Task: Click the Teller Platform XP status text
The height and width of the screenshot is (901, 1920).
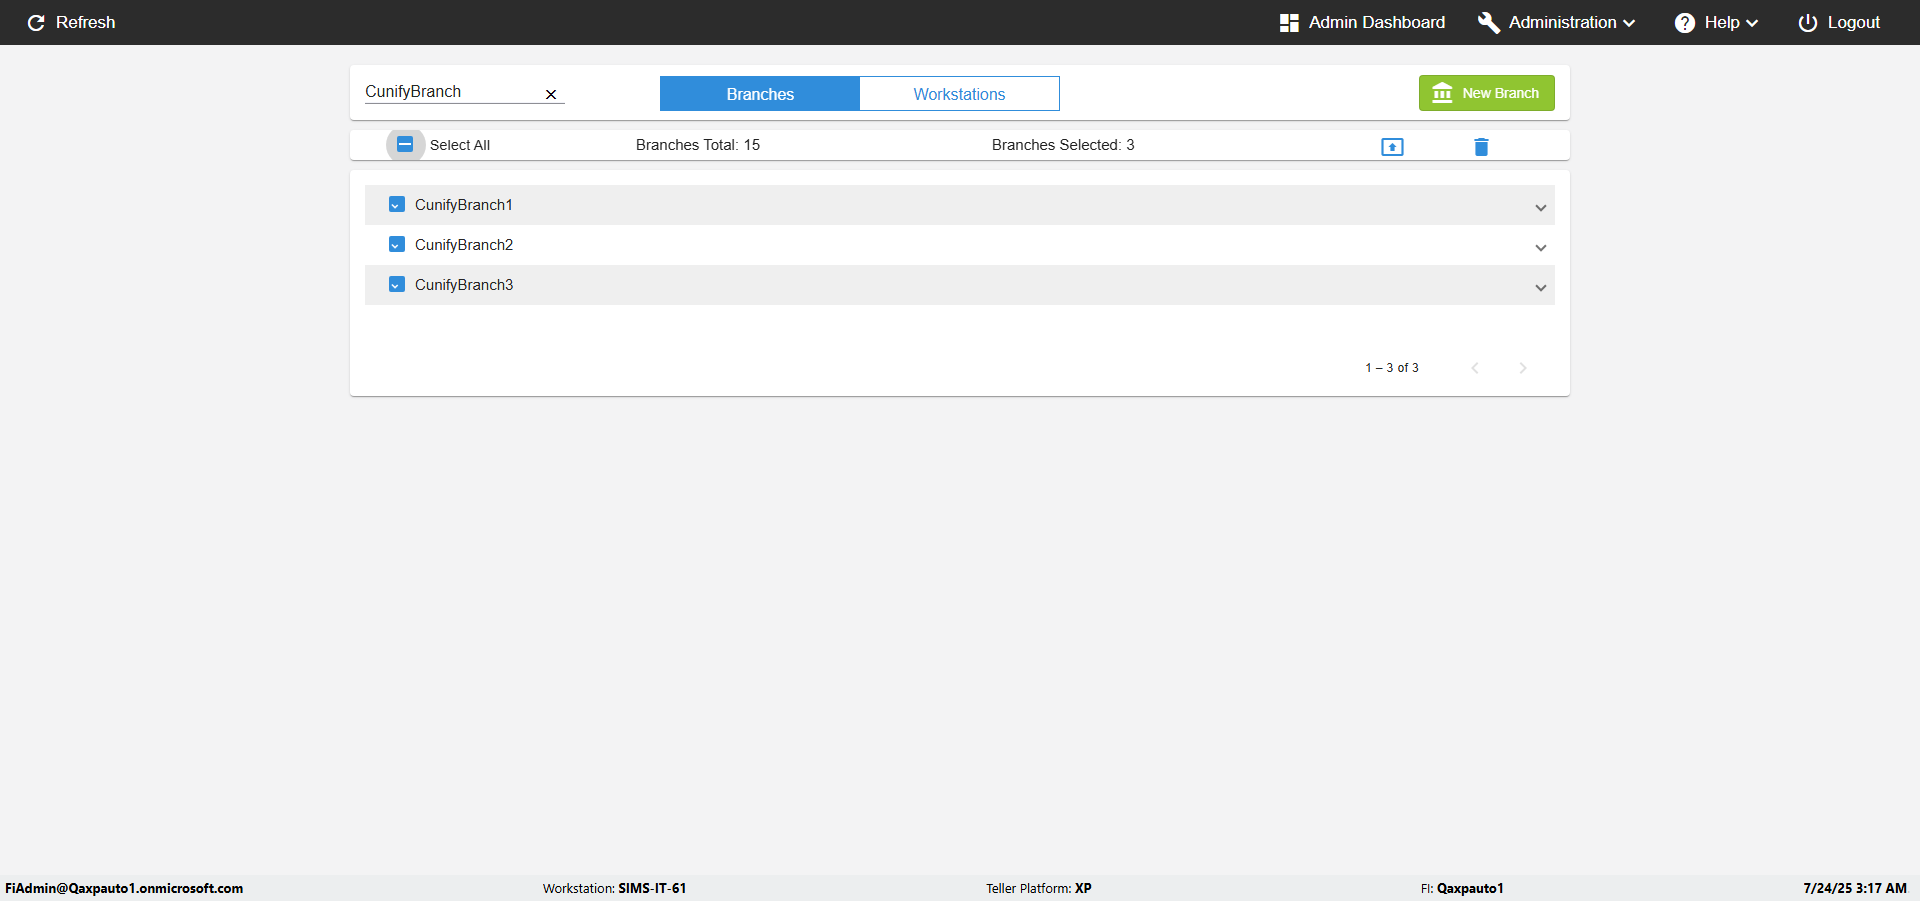Action: click(1038, 888)
